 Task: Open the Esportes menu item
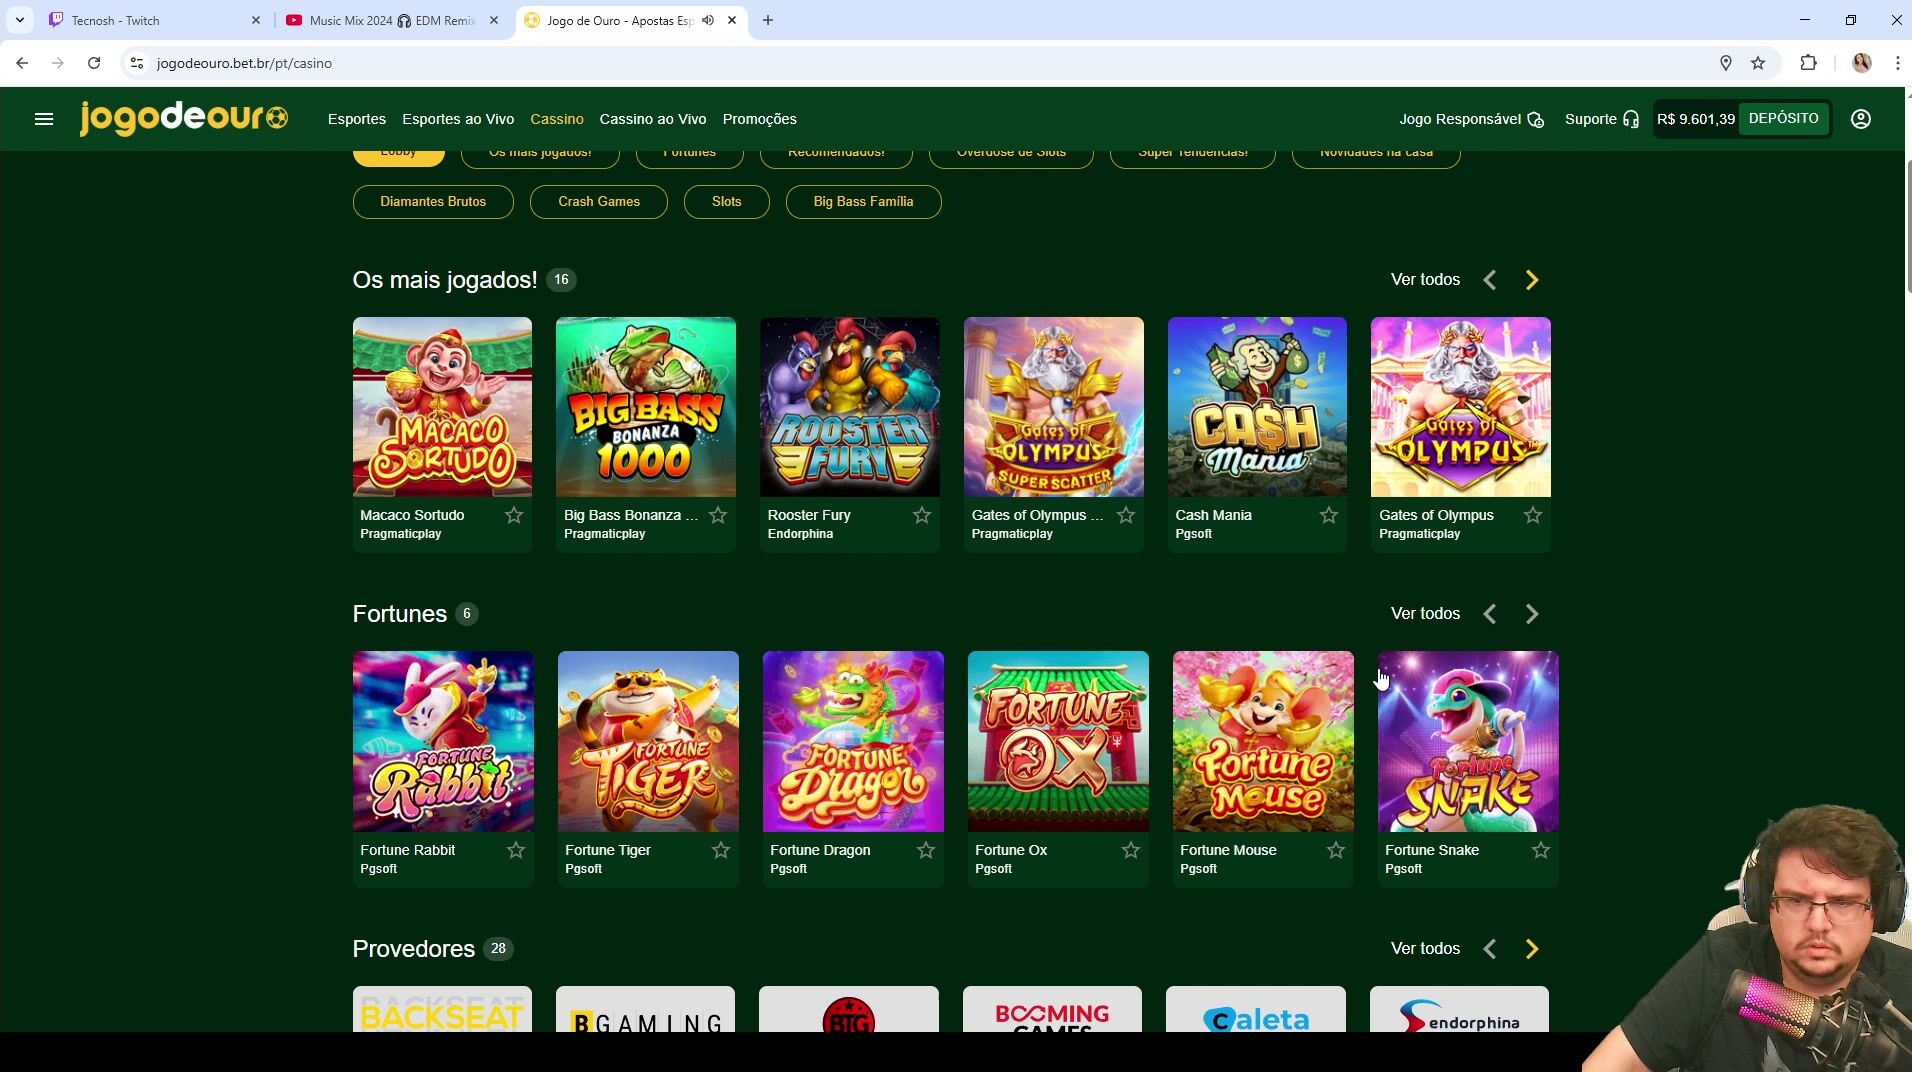point(357,119)
